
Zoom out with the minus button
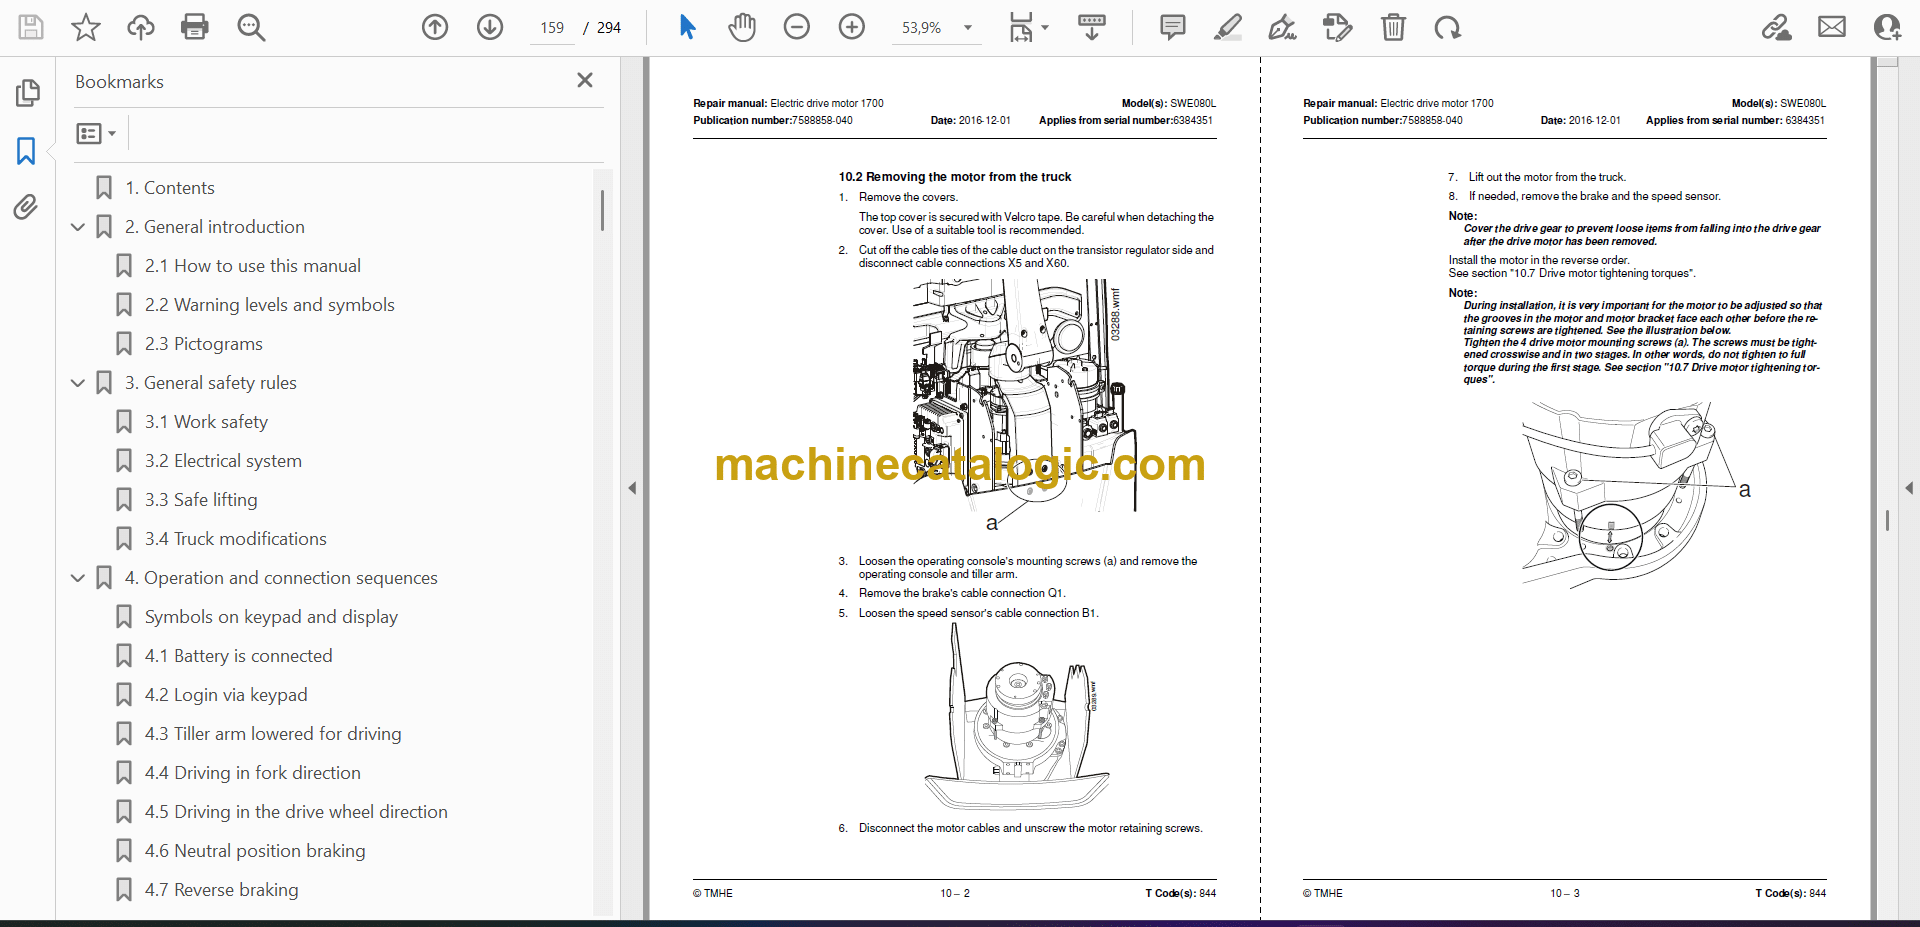[x=797, y=27]
